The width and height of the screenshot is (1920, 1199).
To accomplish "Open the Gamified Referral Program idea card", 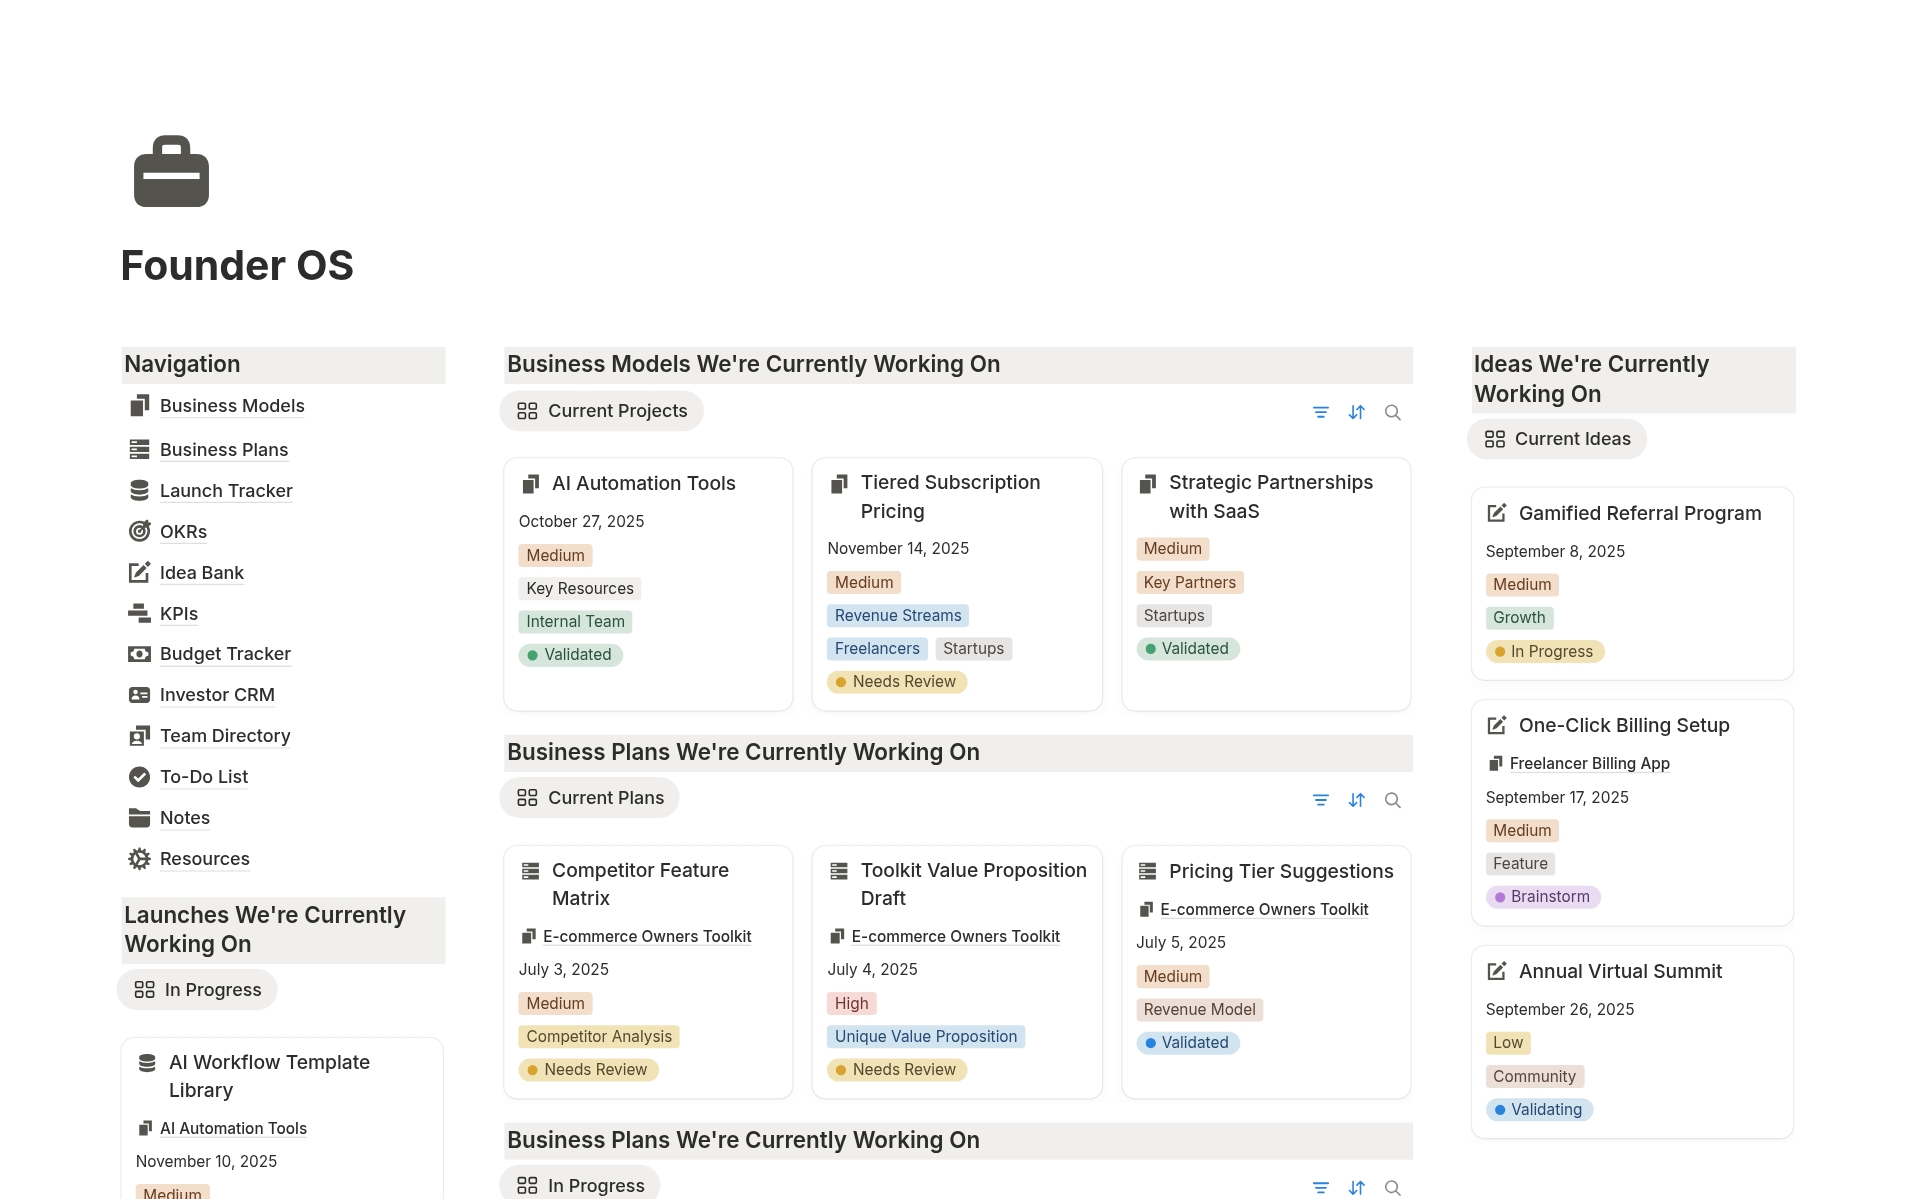I will click(x=1640, y=514).
